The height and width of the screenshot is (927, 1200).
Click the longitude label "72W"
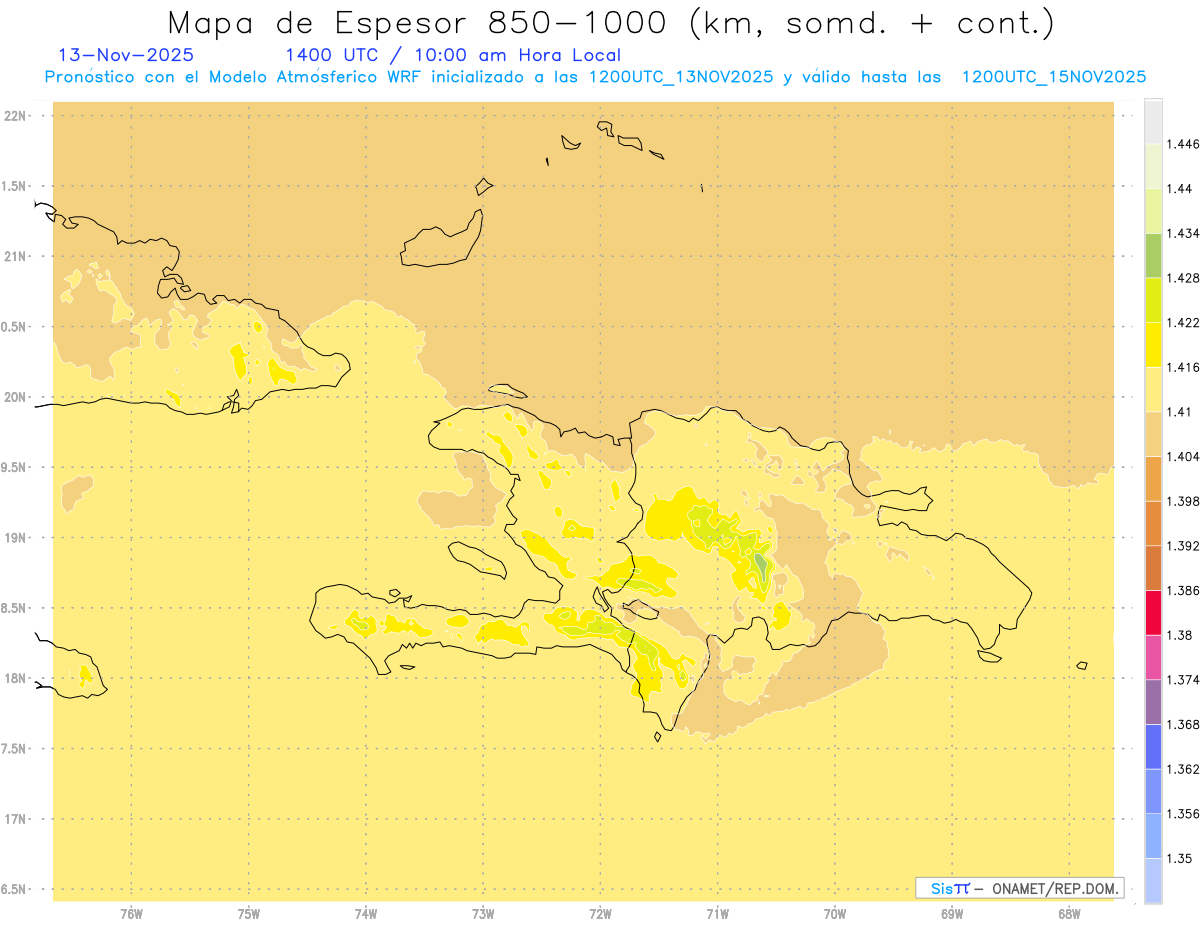click(x=600, y=913)
